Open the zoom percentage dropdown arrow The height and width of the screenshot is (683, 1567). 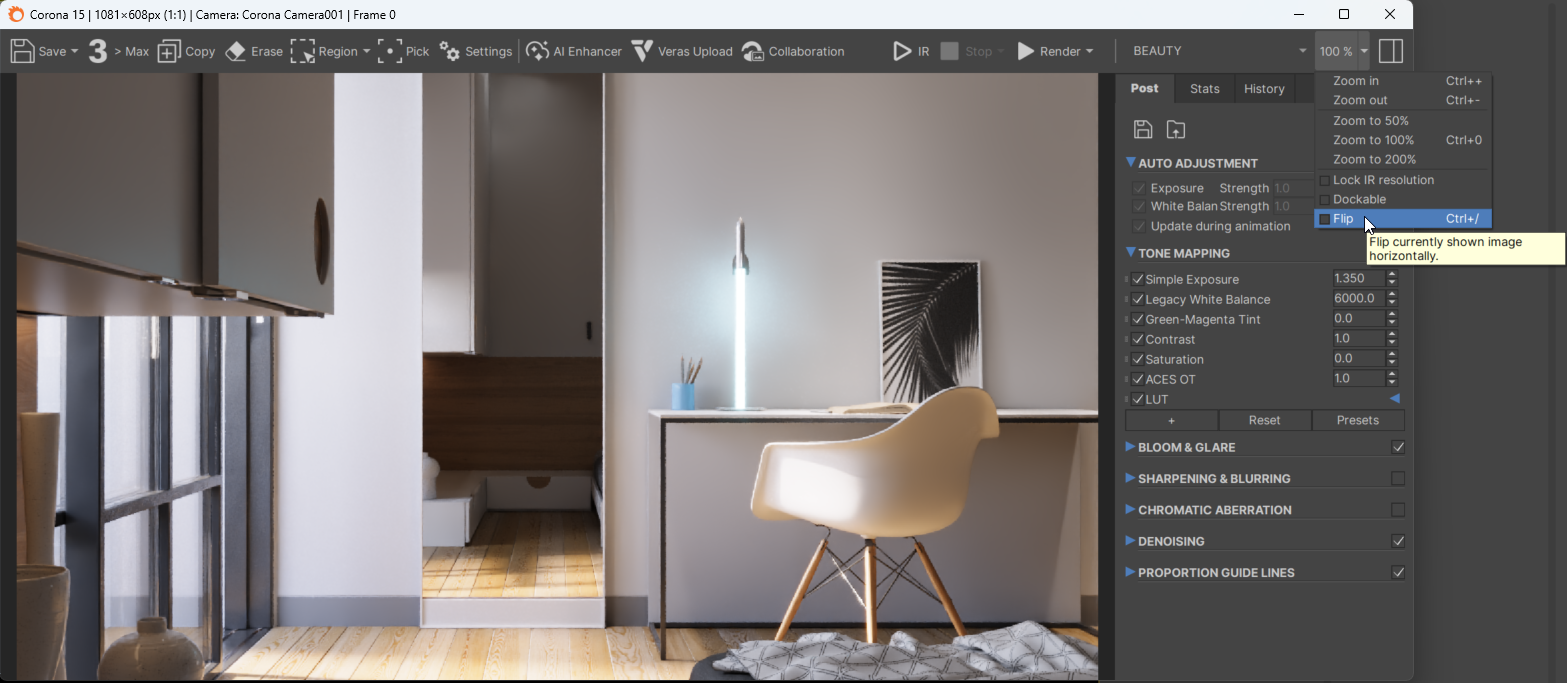(x=1364, y=51)
